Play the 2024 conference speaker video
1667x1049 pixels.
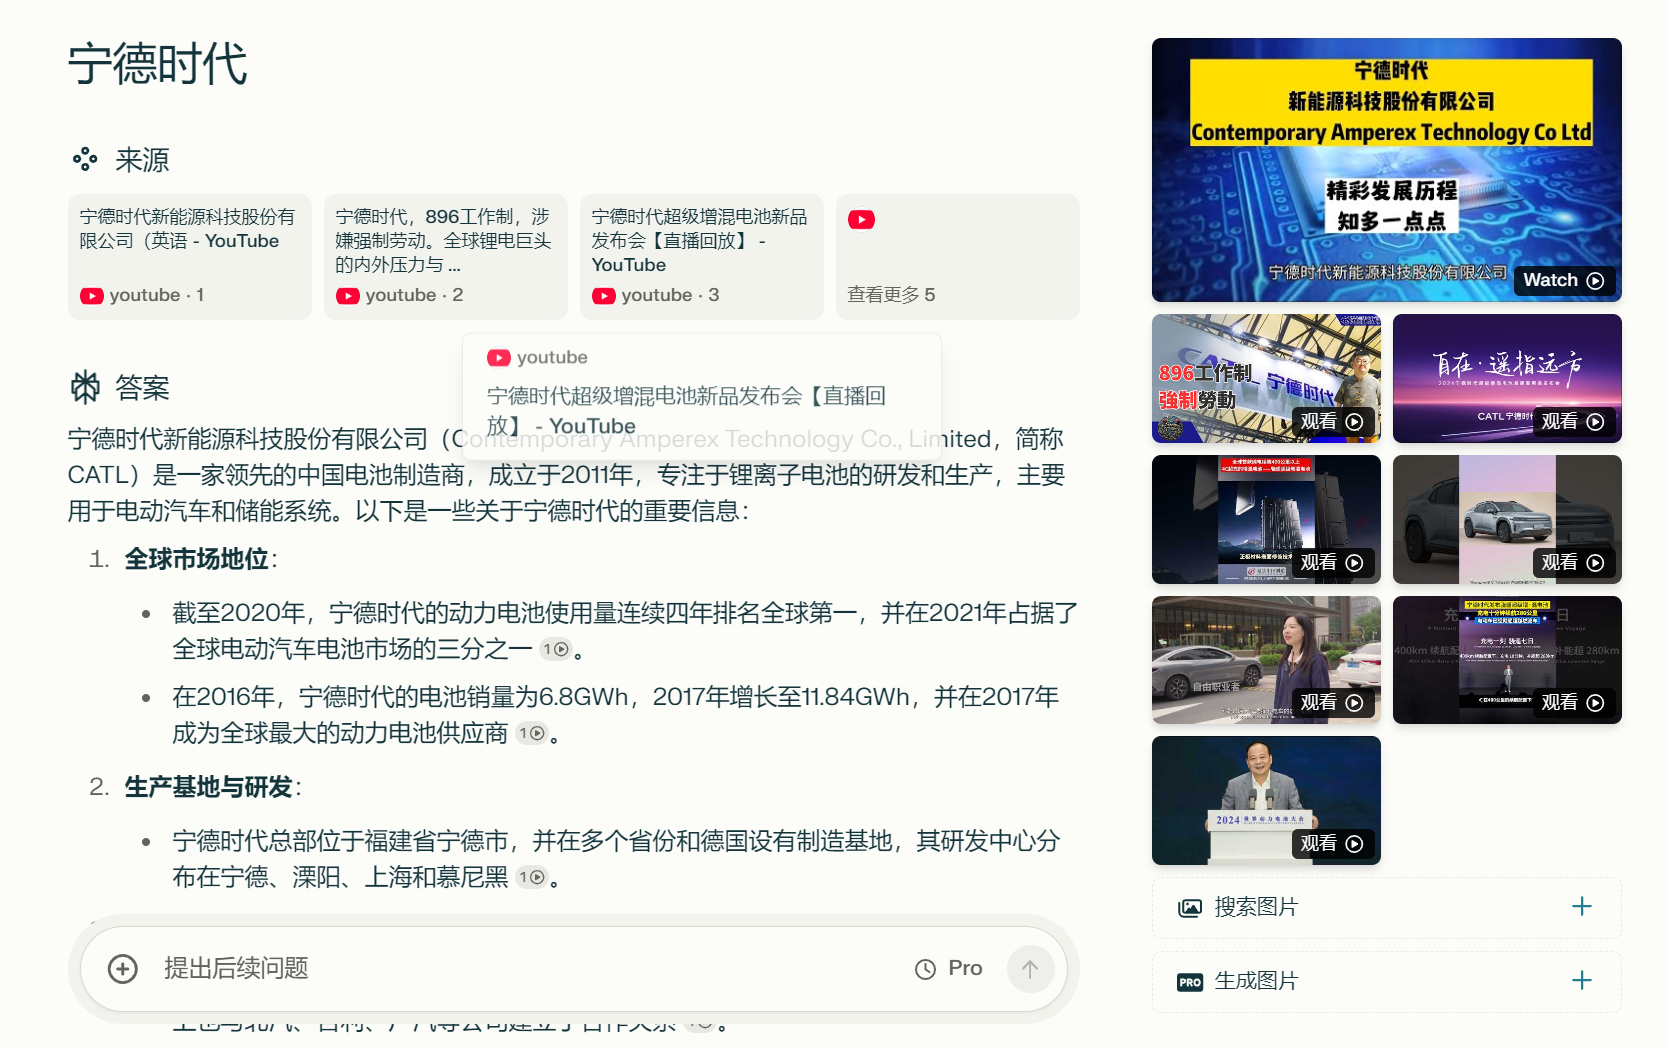tap(1266, 800)
